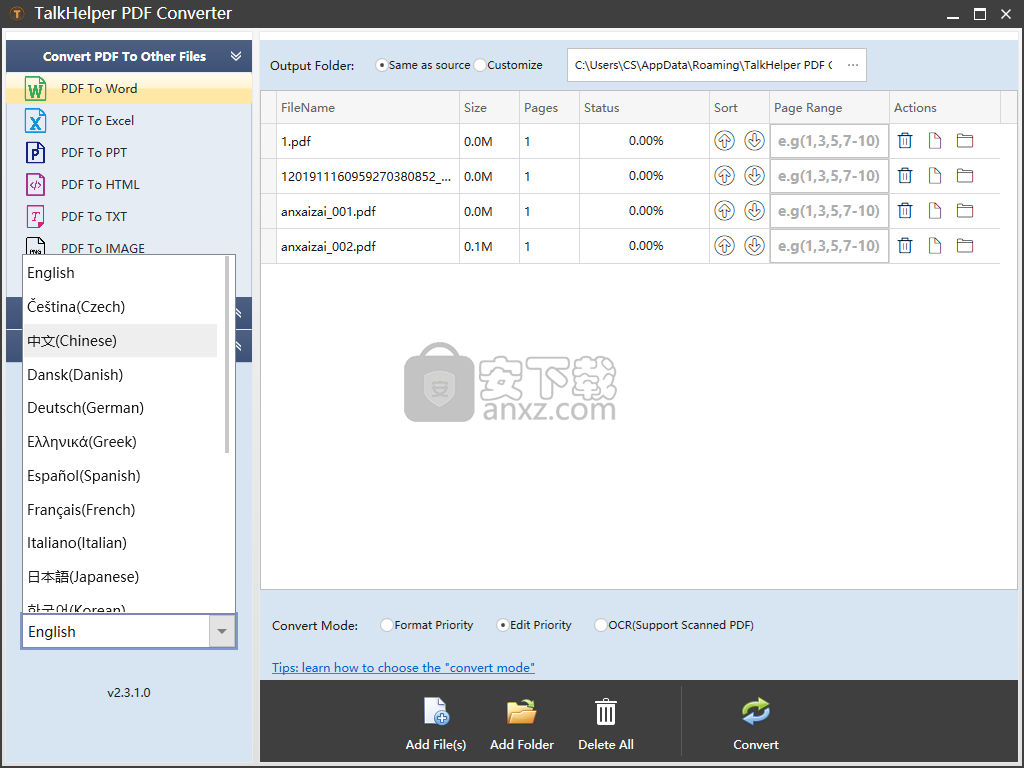Screen dimensions: 1024x768
Task: Delete anxaizai_001.pdf from list
Action: (x=904, y=210)
